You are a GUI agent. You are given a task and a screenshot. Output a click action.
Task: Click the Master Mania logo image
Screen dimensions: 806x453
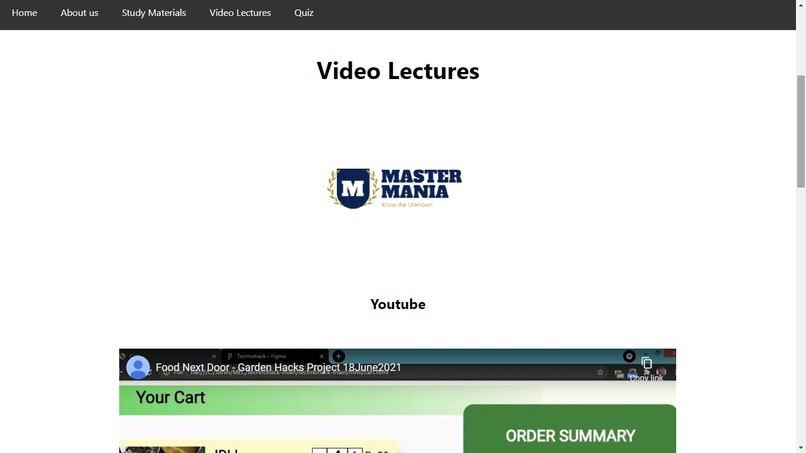[x=395, y=188]
